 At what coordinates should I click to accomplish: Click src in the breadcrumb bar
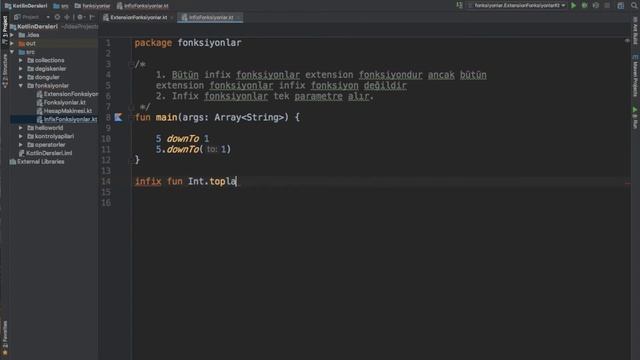pyautogui.click(x=61, y=6)
